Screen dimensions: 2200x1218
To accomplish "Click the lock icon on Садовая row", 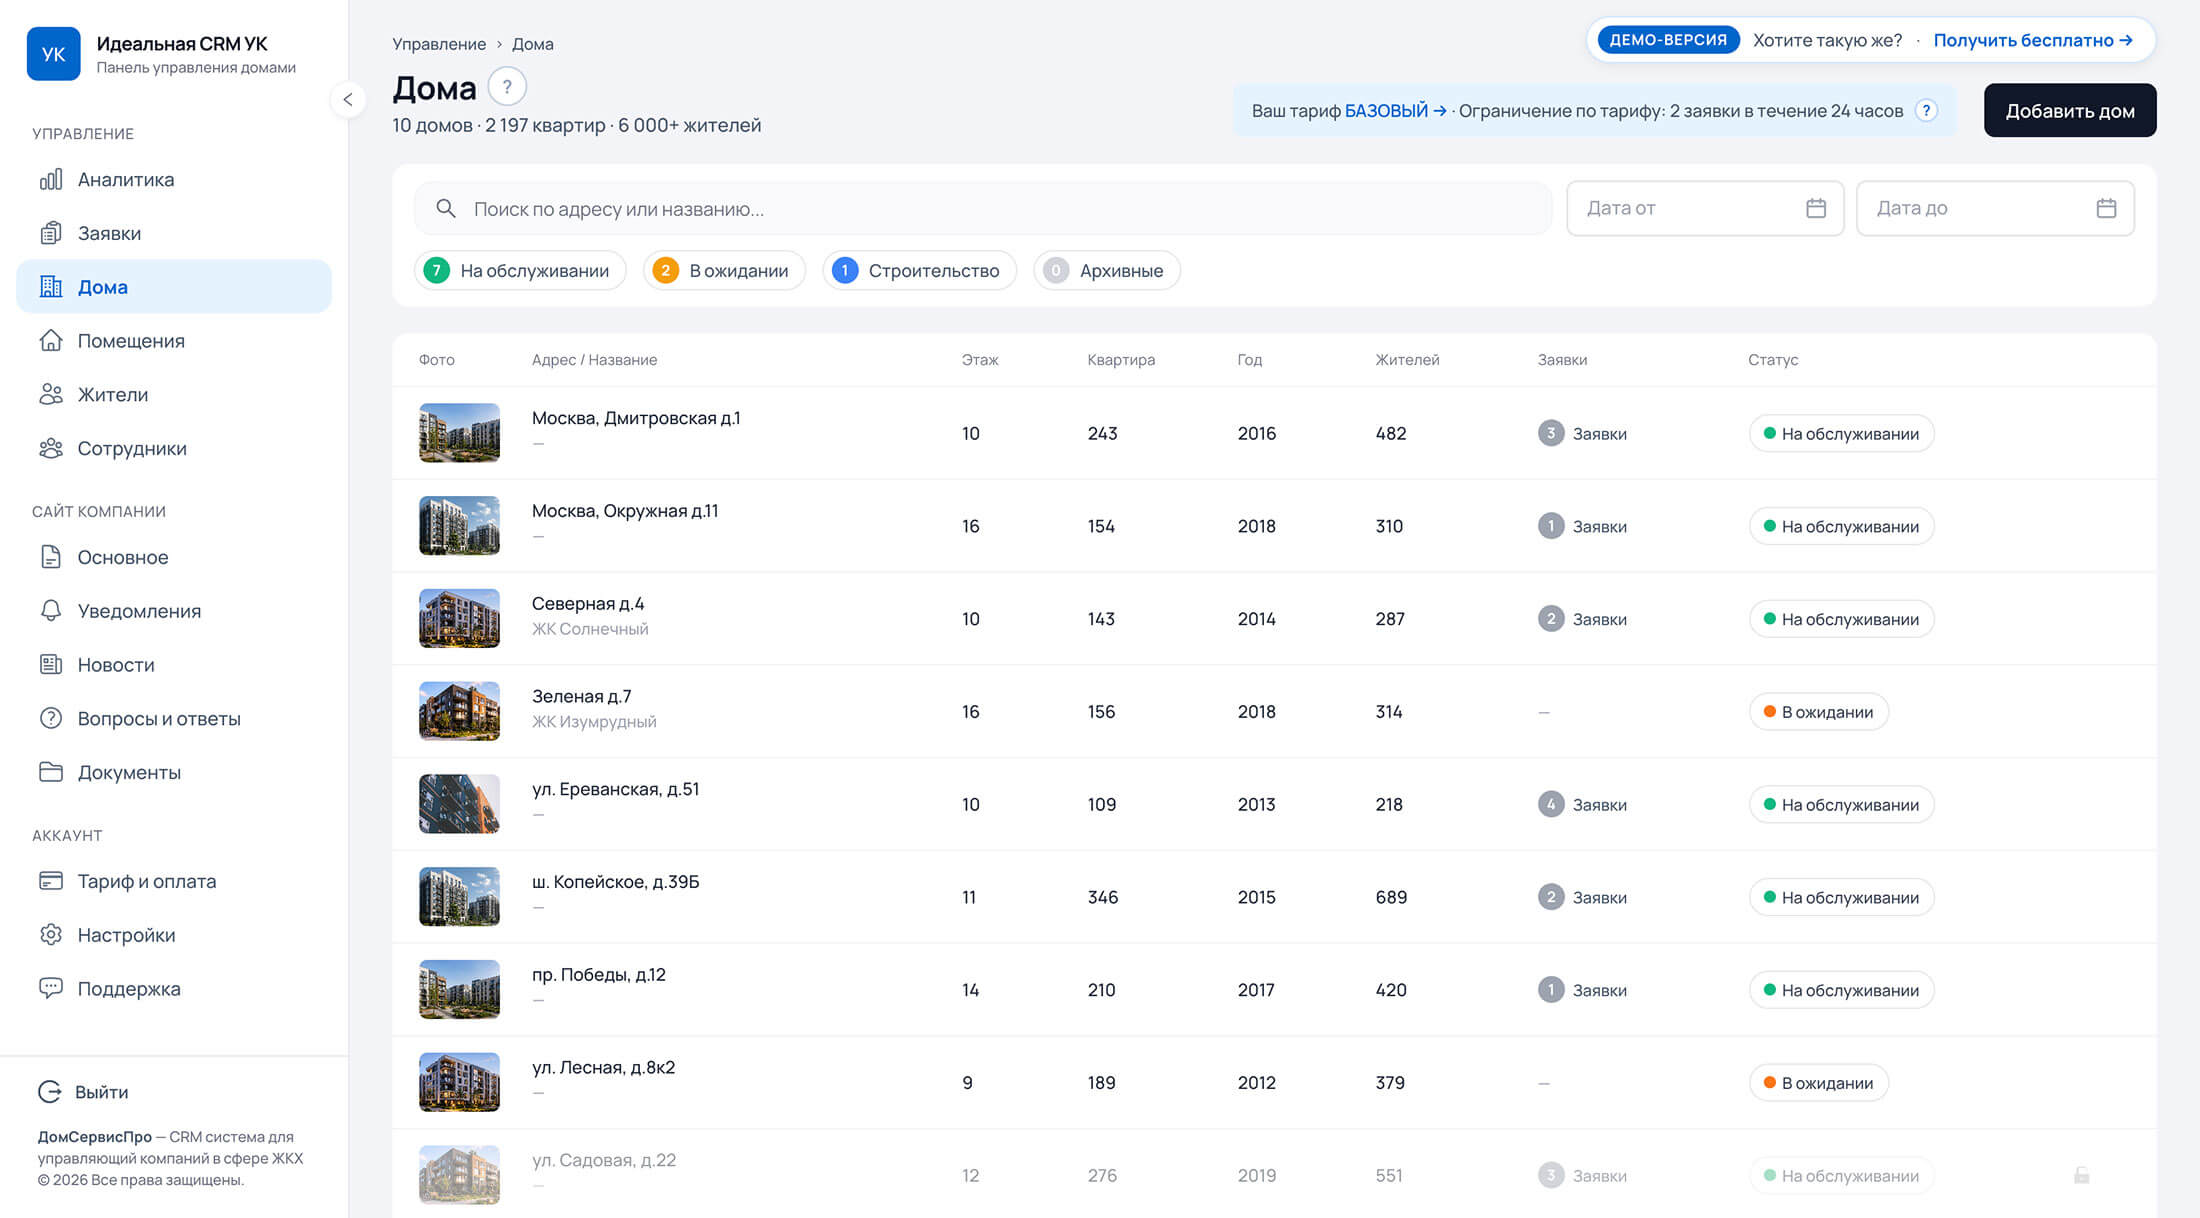I will (2082, 1175).
